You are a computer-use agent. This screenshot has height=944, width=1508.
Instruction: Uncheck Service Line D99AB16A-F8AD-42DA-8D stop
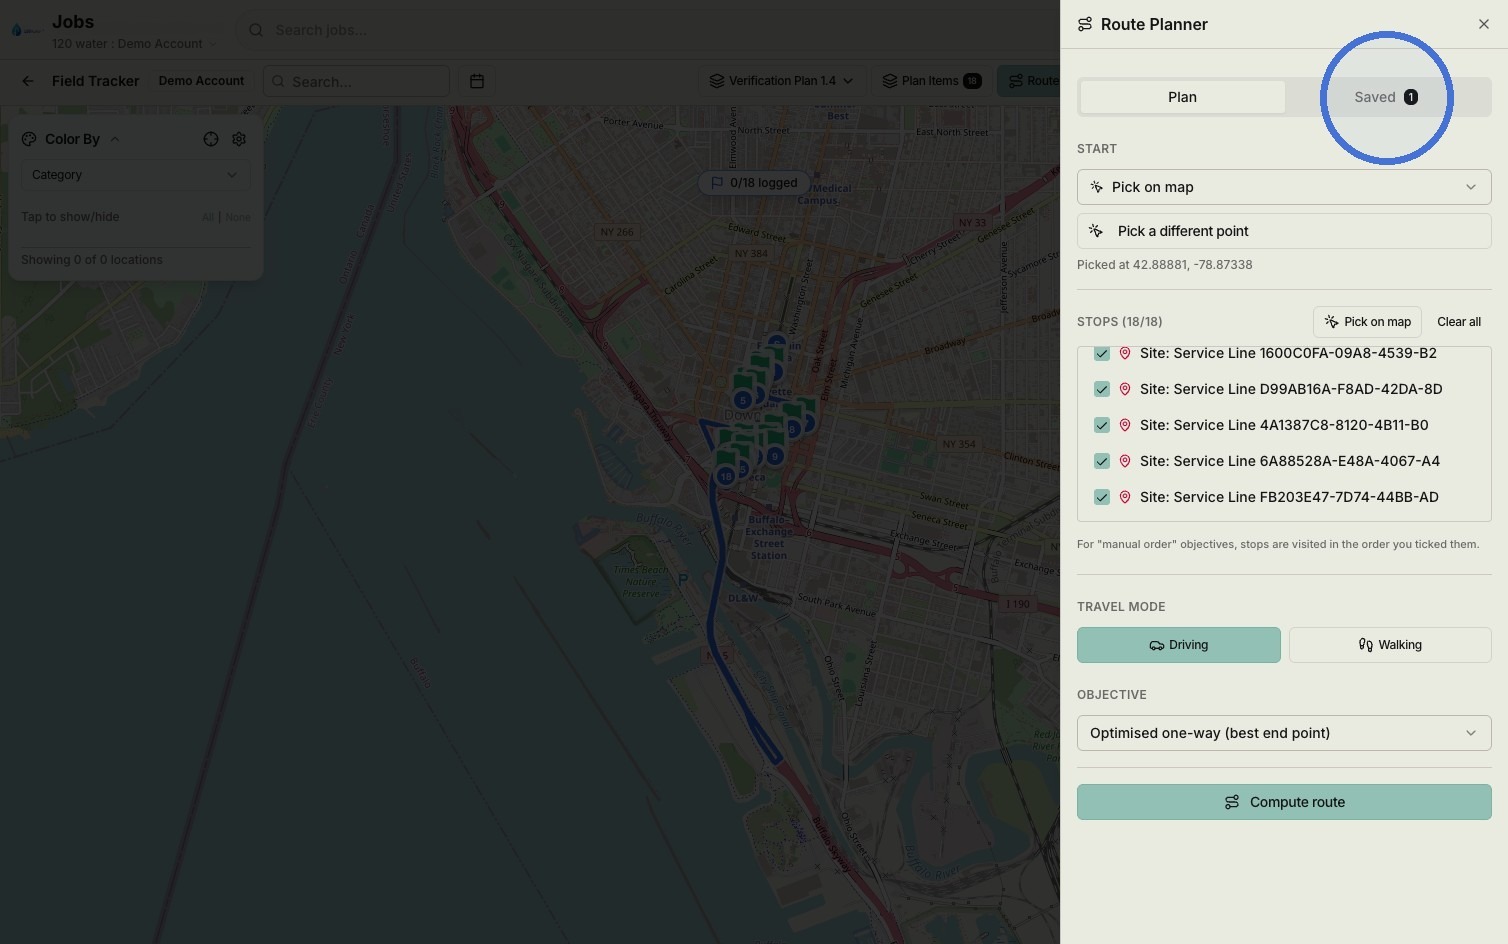1102,389
